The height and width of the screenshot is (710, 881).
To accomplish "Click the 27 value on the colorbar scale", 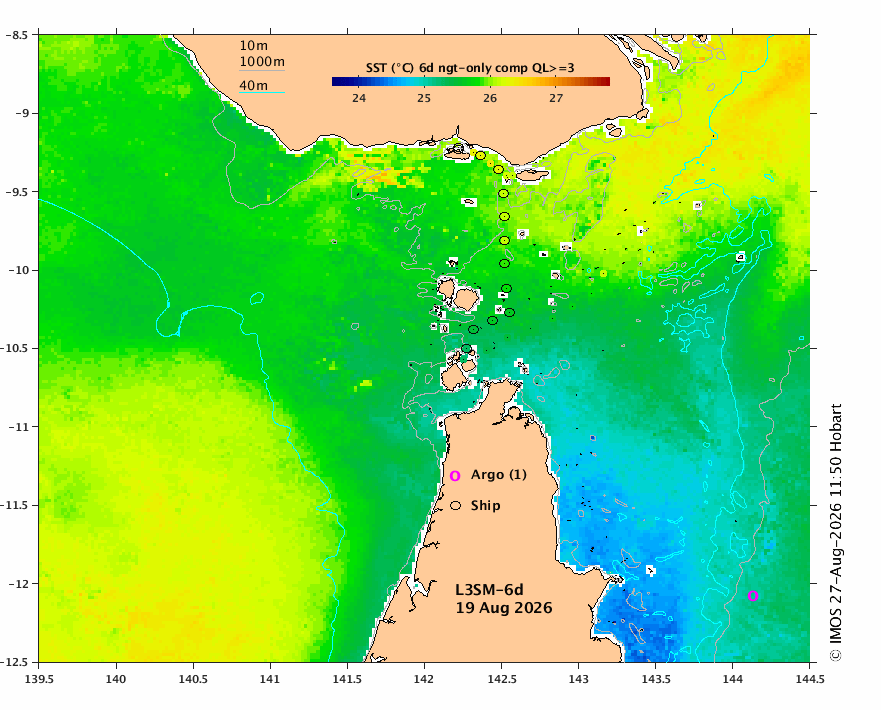I will point(556,98).
